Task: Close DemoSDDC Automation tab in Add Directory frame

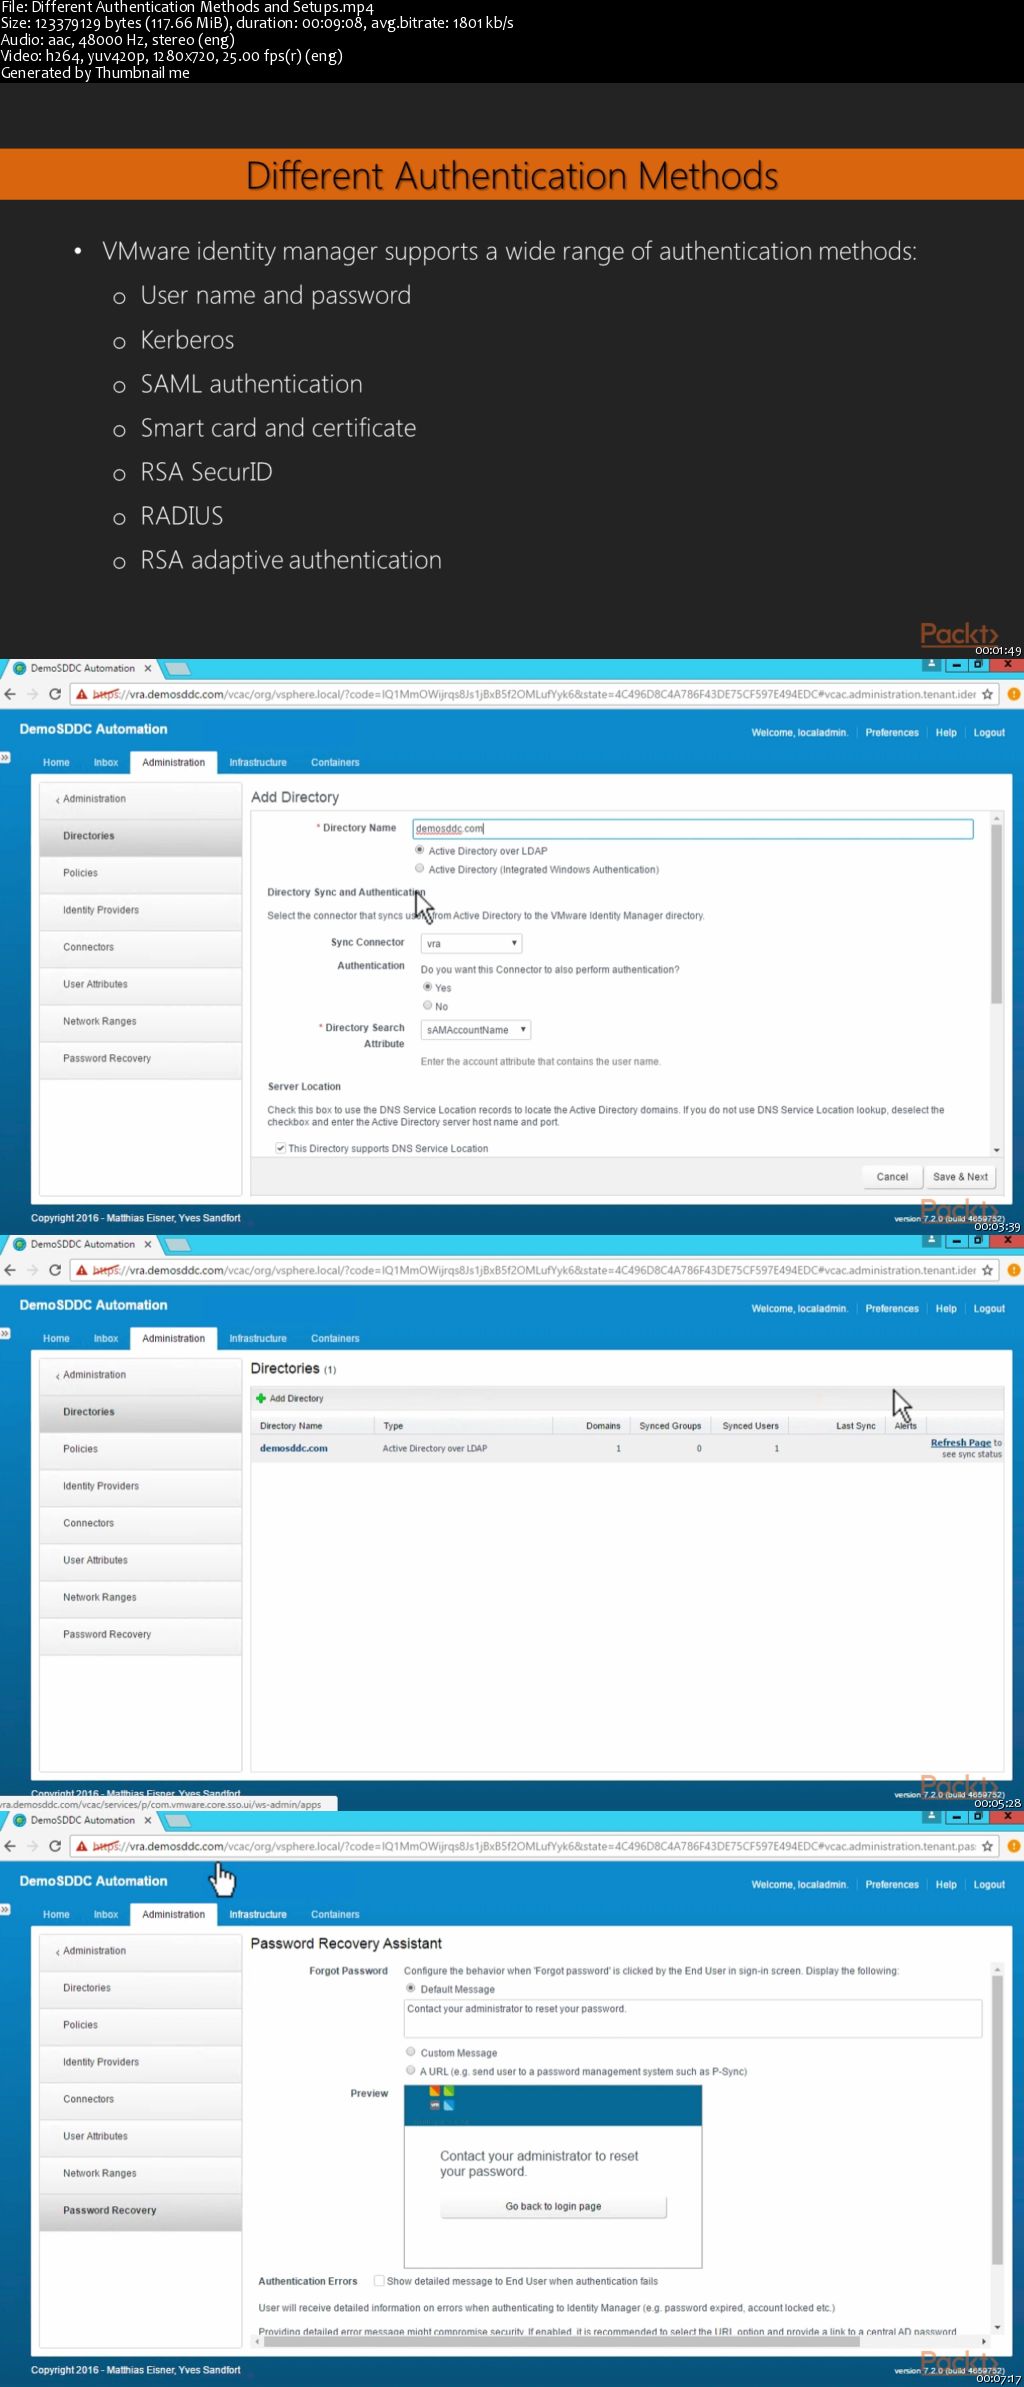Action: 148,668
